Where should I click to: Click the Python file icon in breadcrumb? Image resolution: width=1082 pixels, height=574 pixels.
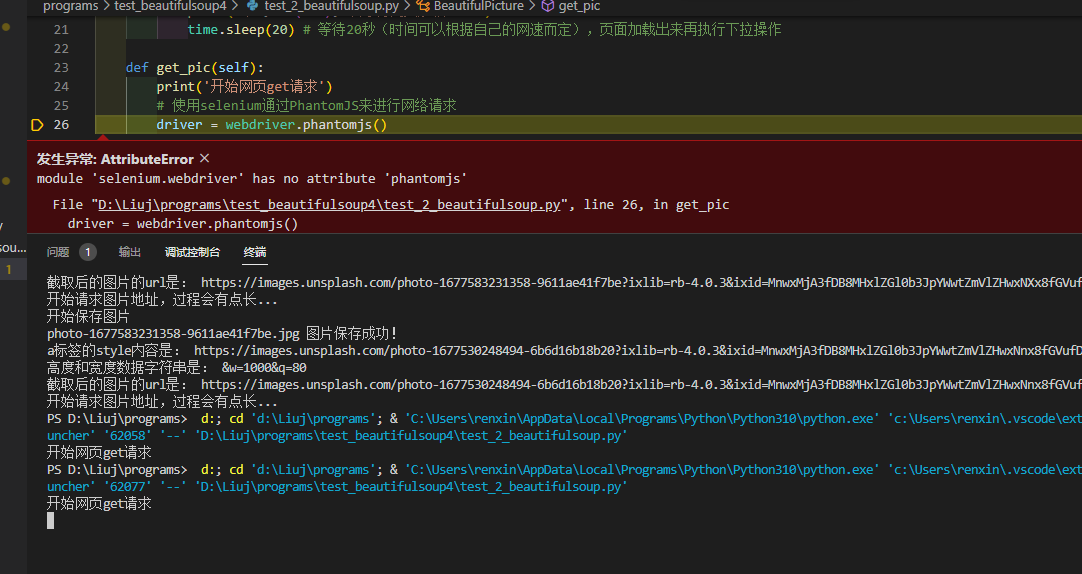251,6
